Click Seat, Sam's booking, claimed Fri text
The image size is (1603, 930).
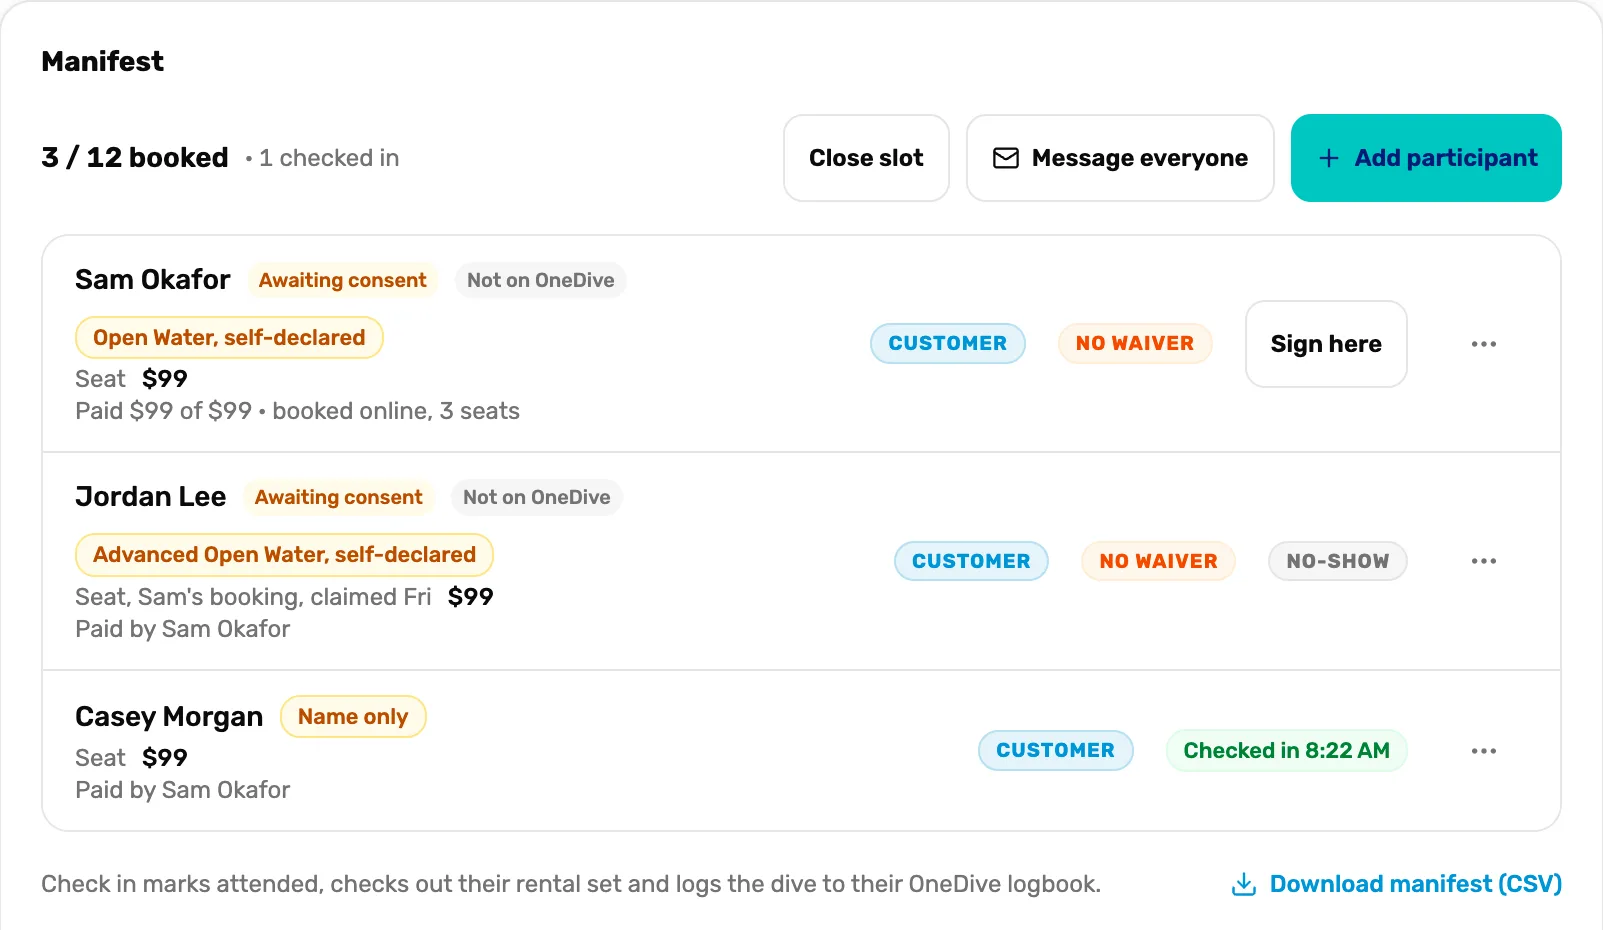pos(253,597)
